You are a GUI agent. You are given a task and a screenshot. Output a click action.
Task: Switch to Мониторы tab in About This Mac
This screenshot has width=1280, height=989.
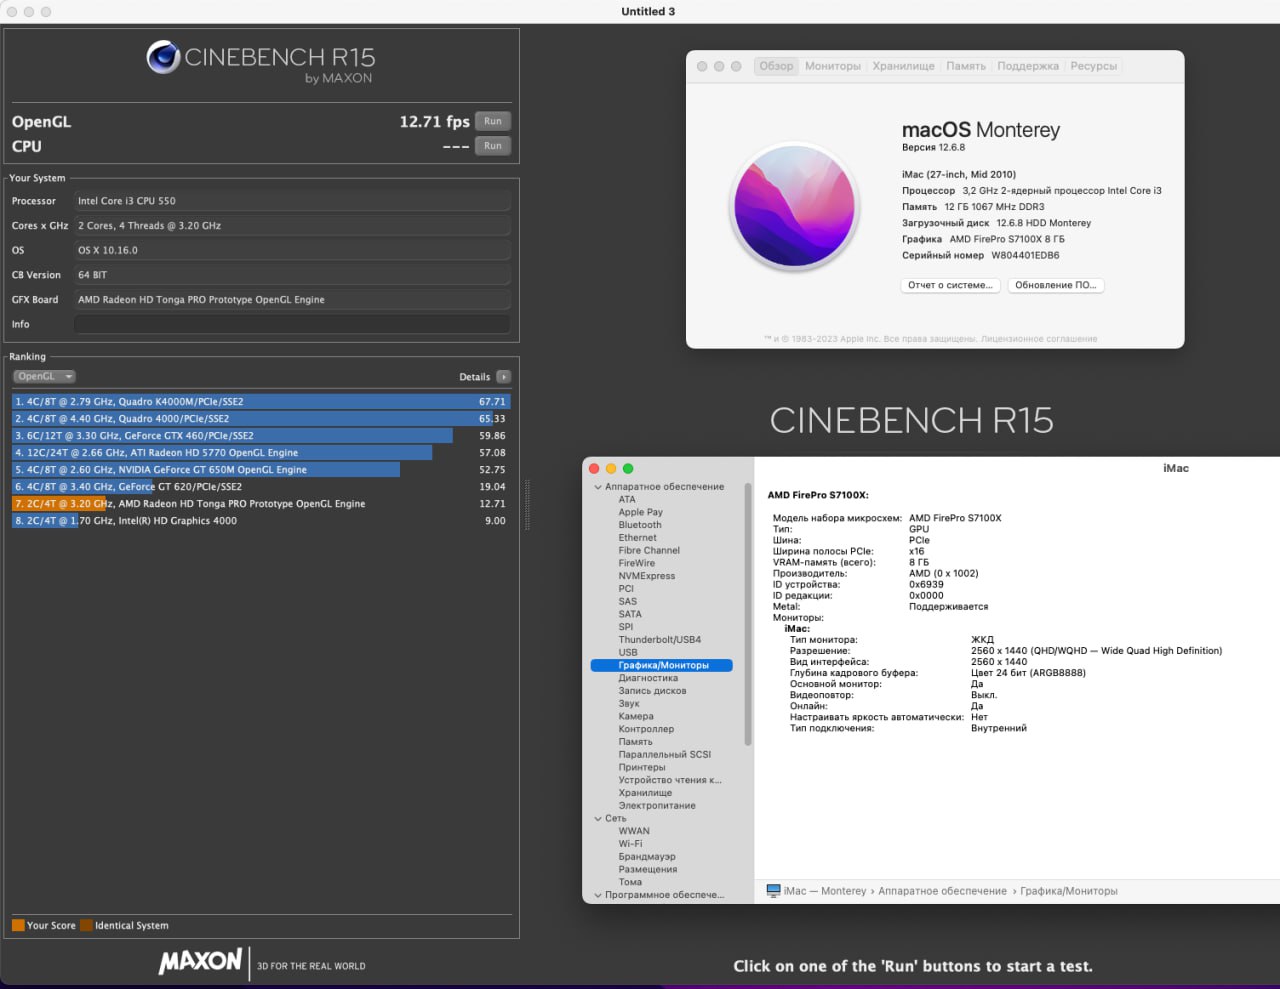point(833,66)
